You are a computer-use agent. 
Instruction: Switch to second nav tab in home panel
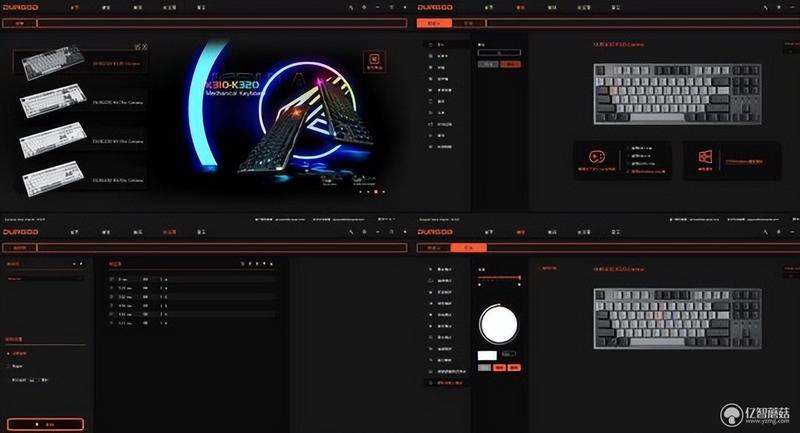tap(106, 8)
